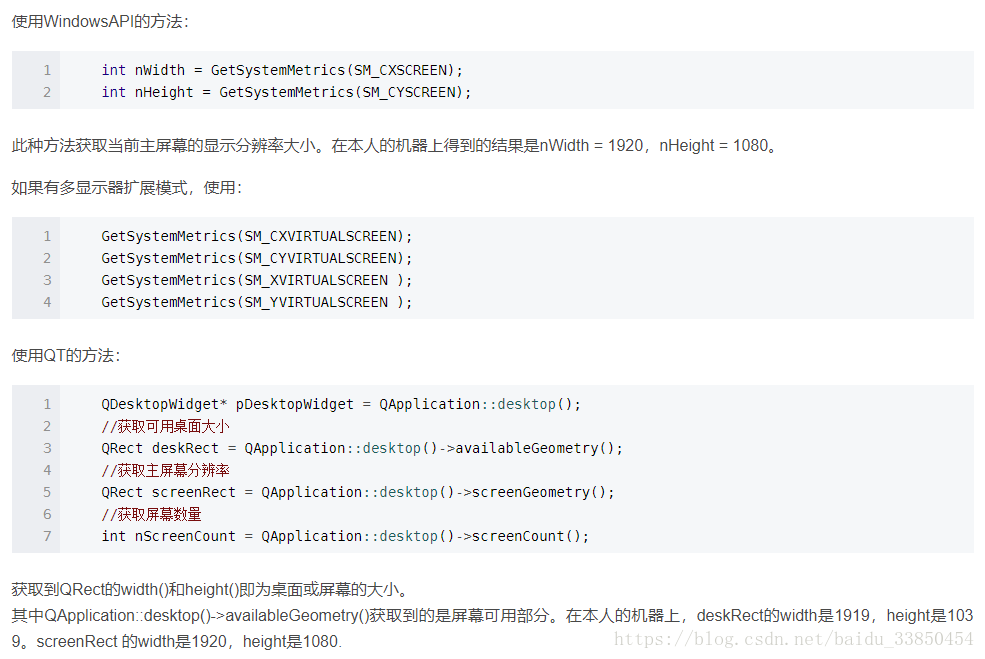
Task: Click code line 'int nHeight = GetSystemMetrics(SM_CYSCREEN);'
Action: (x=286, y=92)
